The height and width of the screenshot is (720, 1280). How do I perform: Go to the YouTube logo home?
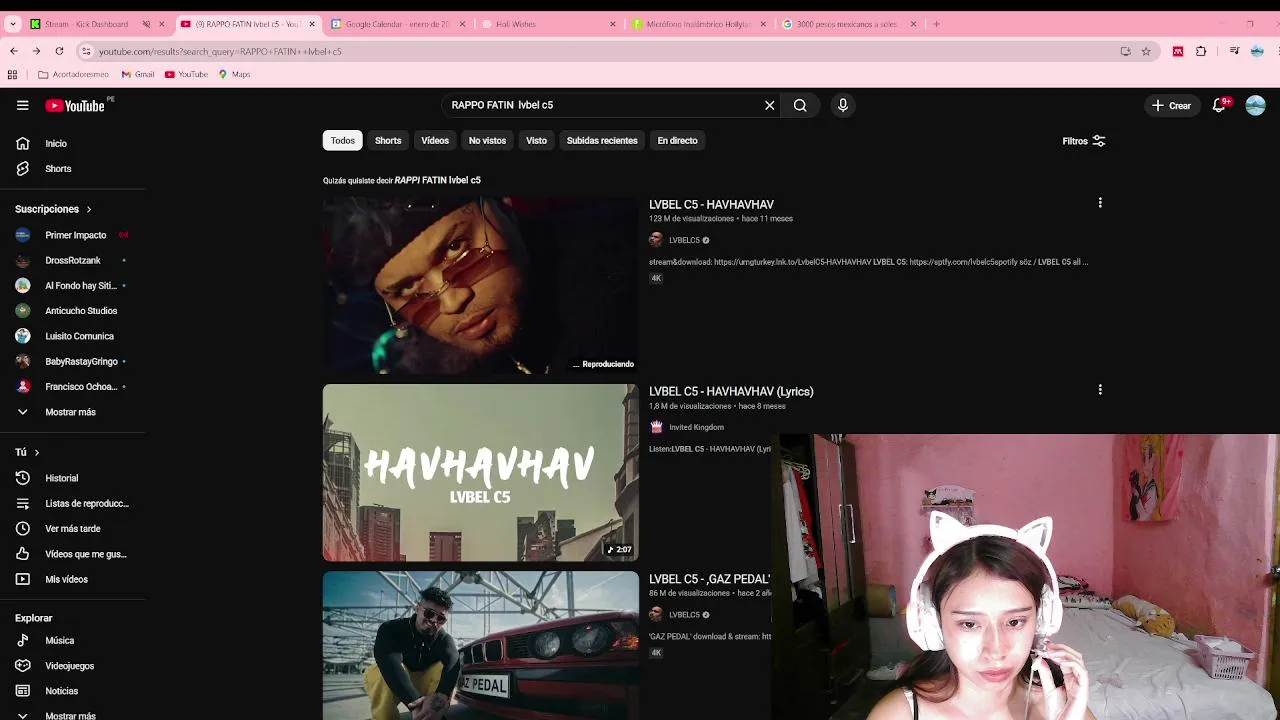pos(75,105)
